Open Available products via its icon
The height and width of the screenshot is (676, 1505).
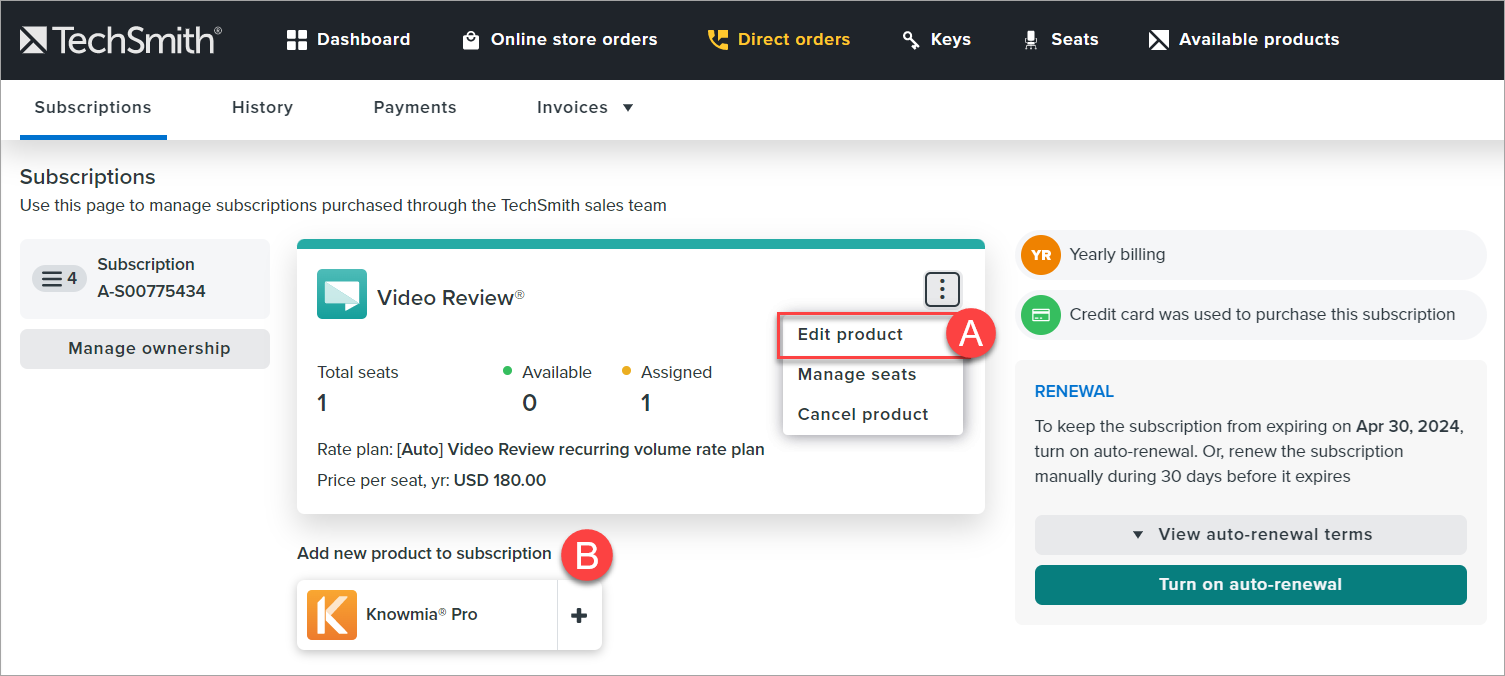[x=1159, y=39]
